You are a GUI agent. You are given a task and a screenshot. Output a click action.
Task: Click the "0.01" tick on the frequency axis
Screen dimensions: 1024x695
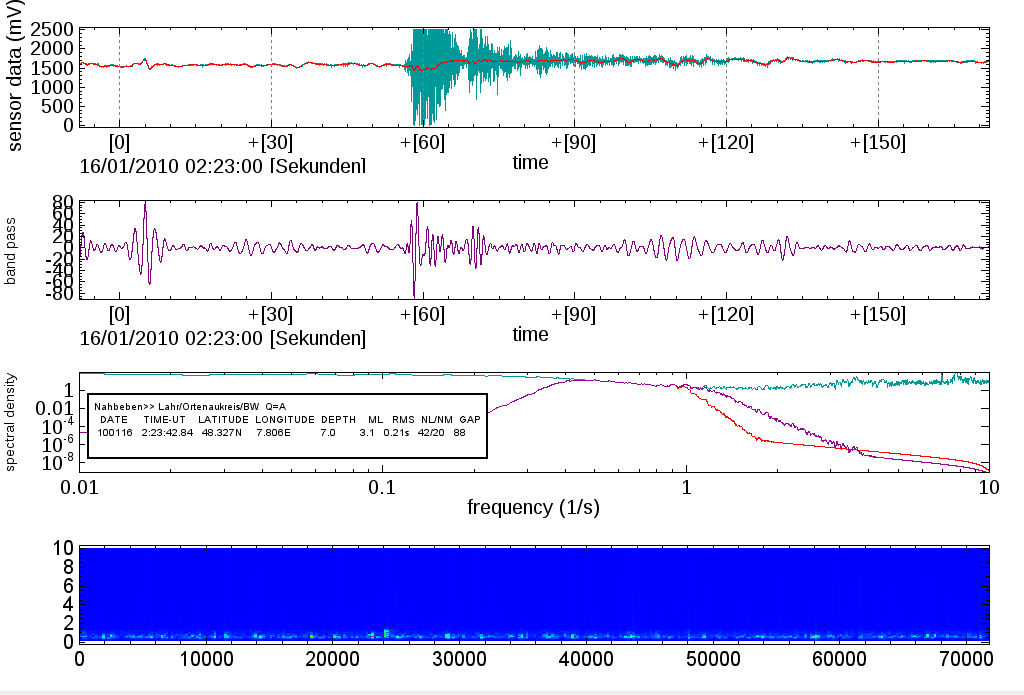81,487
